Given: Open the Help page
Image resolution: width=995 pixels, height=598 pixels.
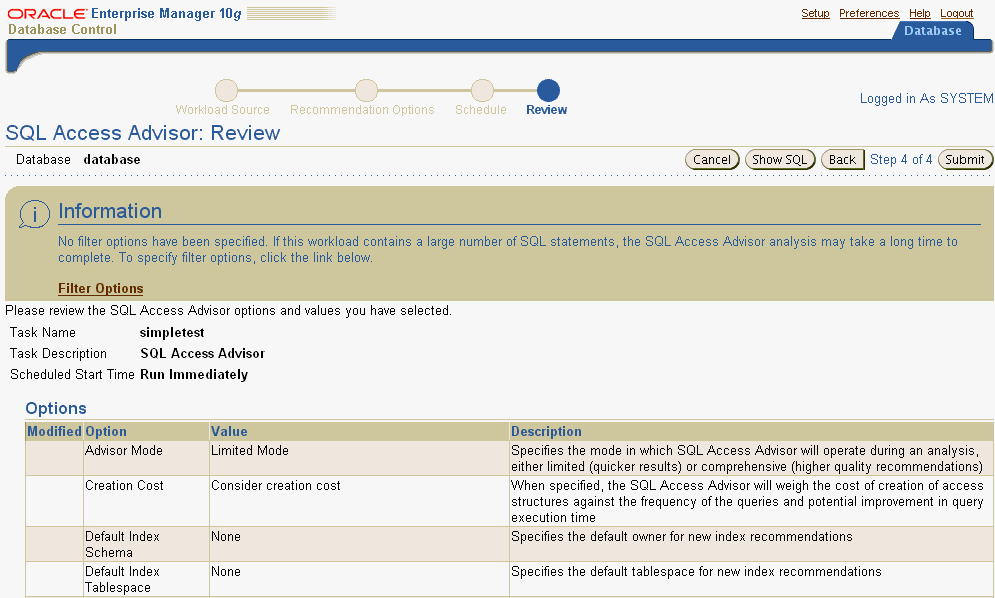Looking at the screenshot, I should (919, 13).
